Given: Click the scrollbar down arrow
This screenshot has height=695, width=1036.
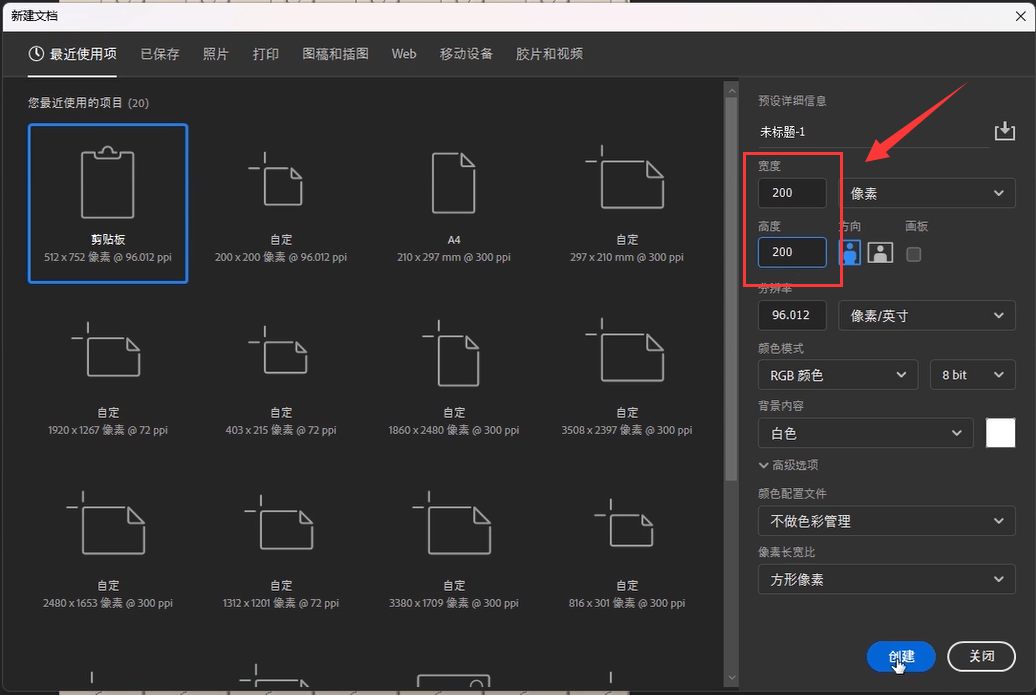Looking at the screenshot, I should coord(731,677).
